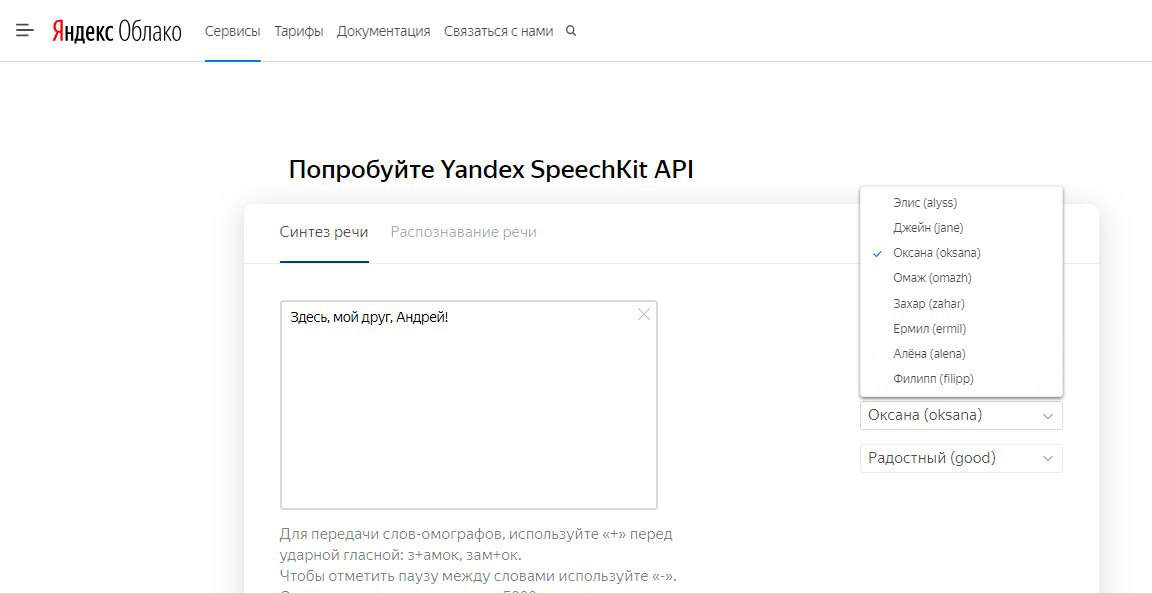Switch to Распознавание речи tab
Screen dimensions: 1152x593
pyautogui.click(x=464, y=232)
